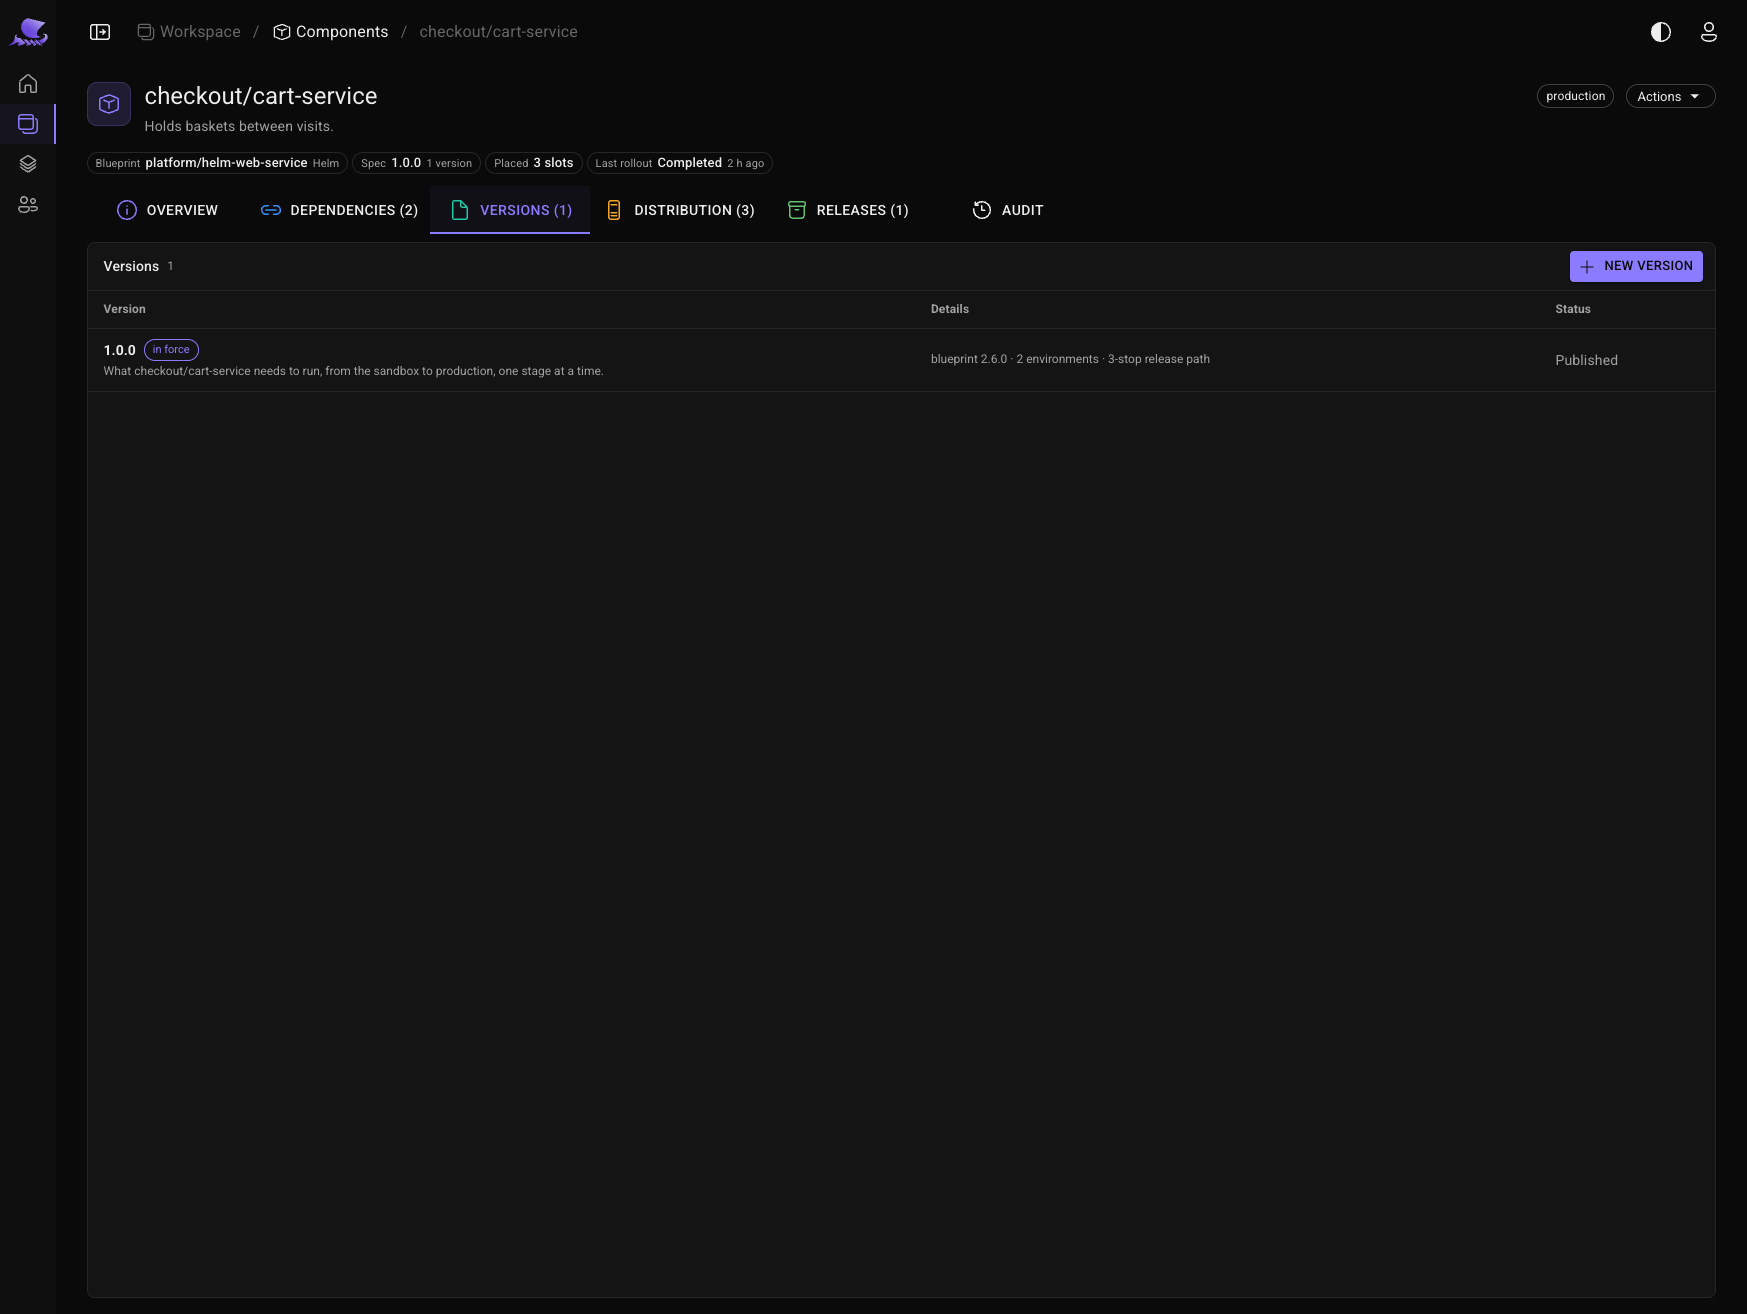Click the Details column header
The width and height of the screenshot is (1747, 1314).
pos(950,309)
